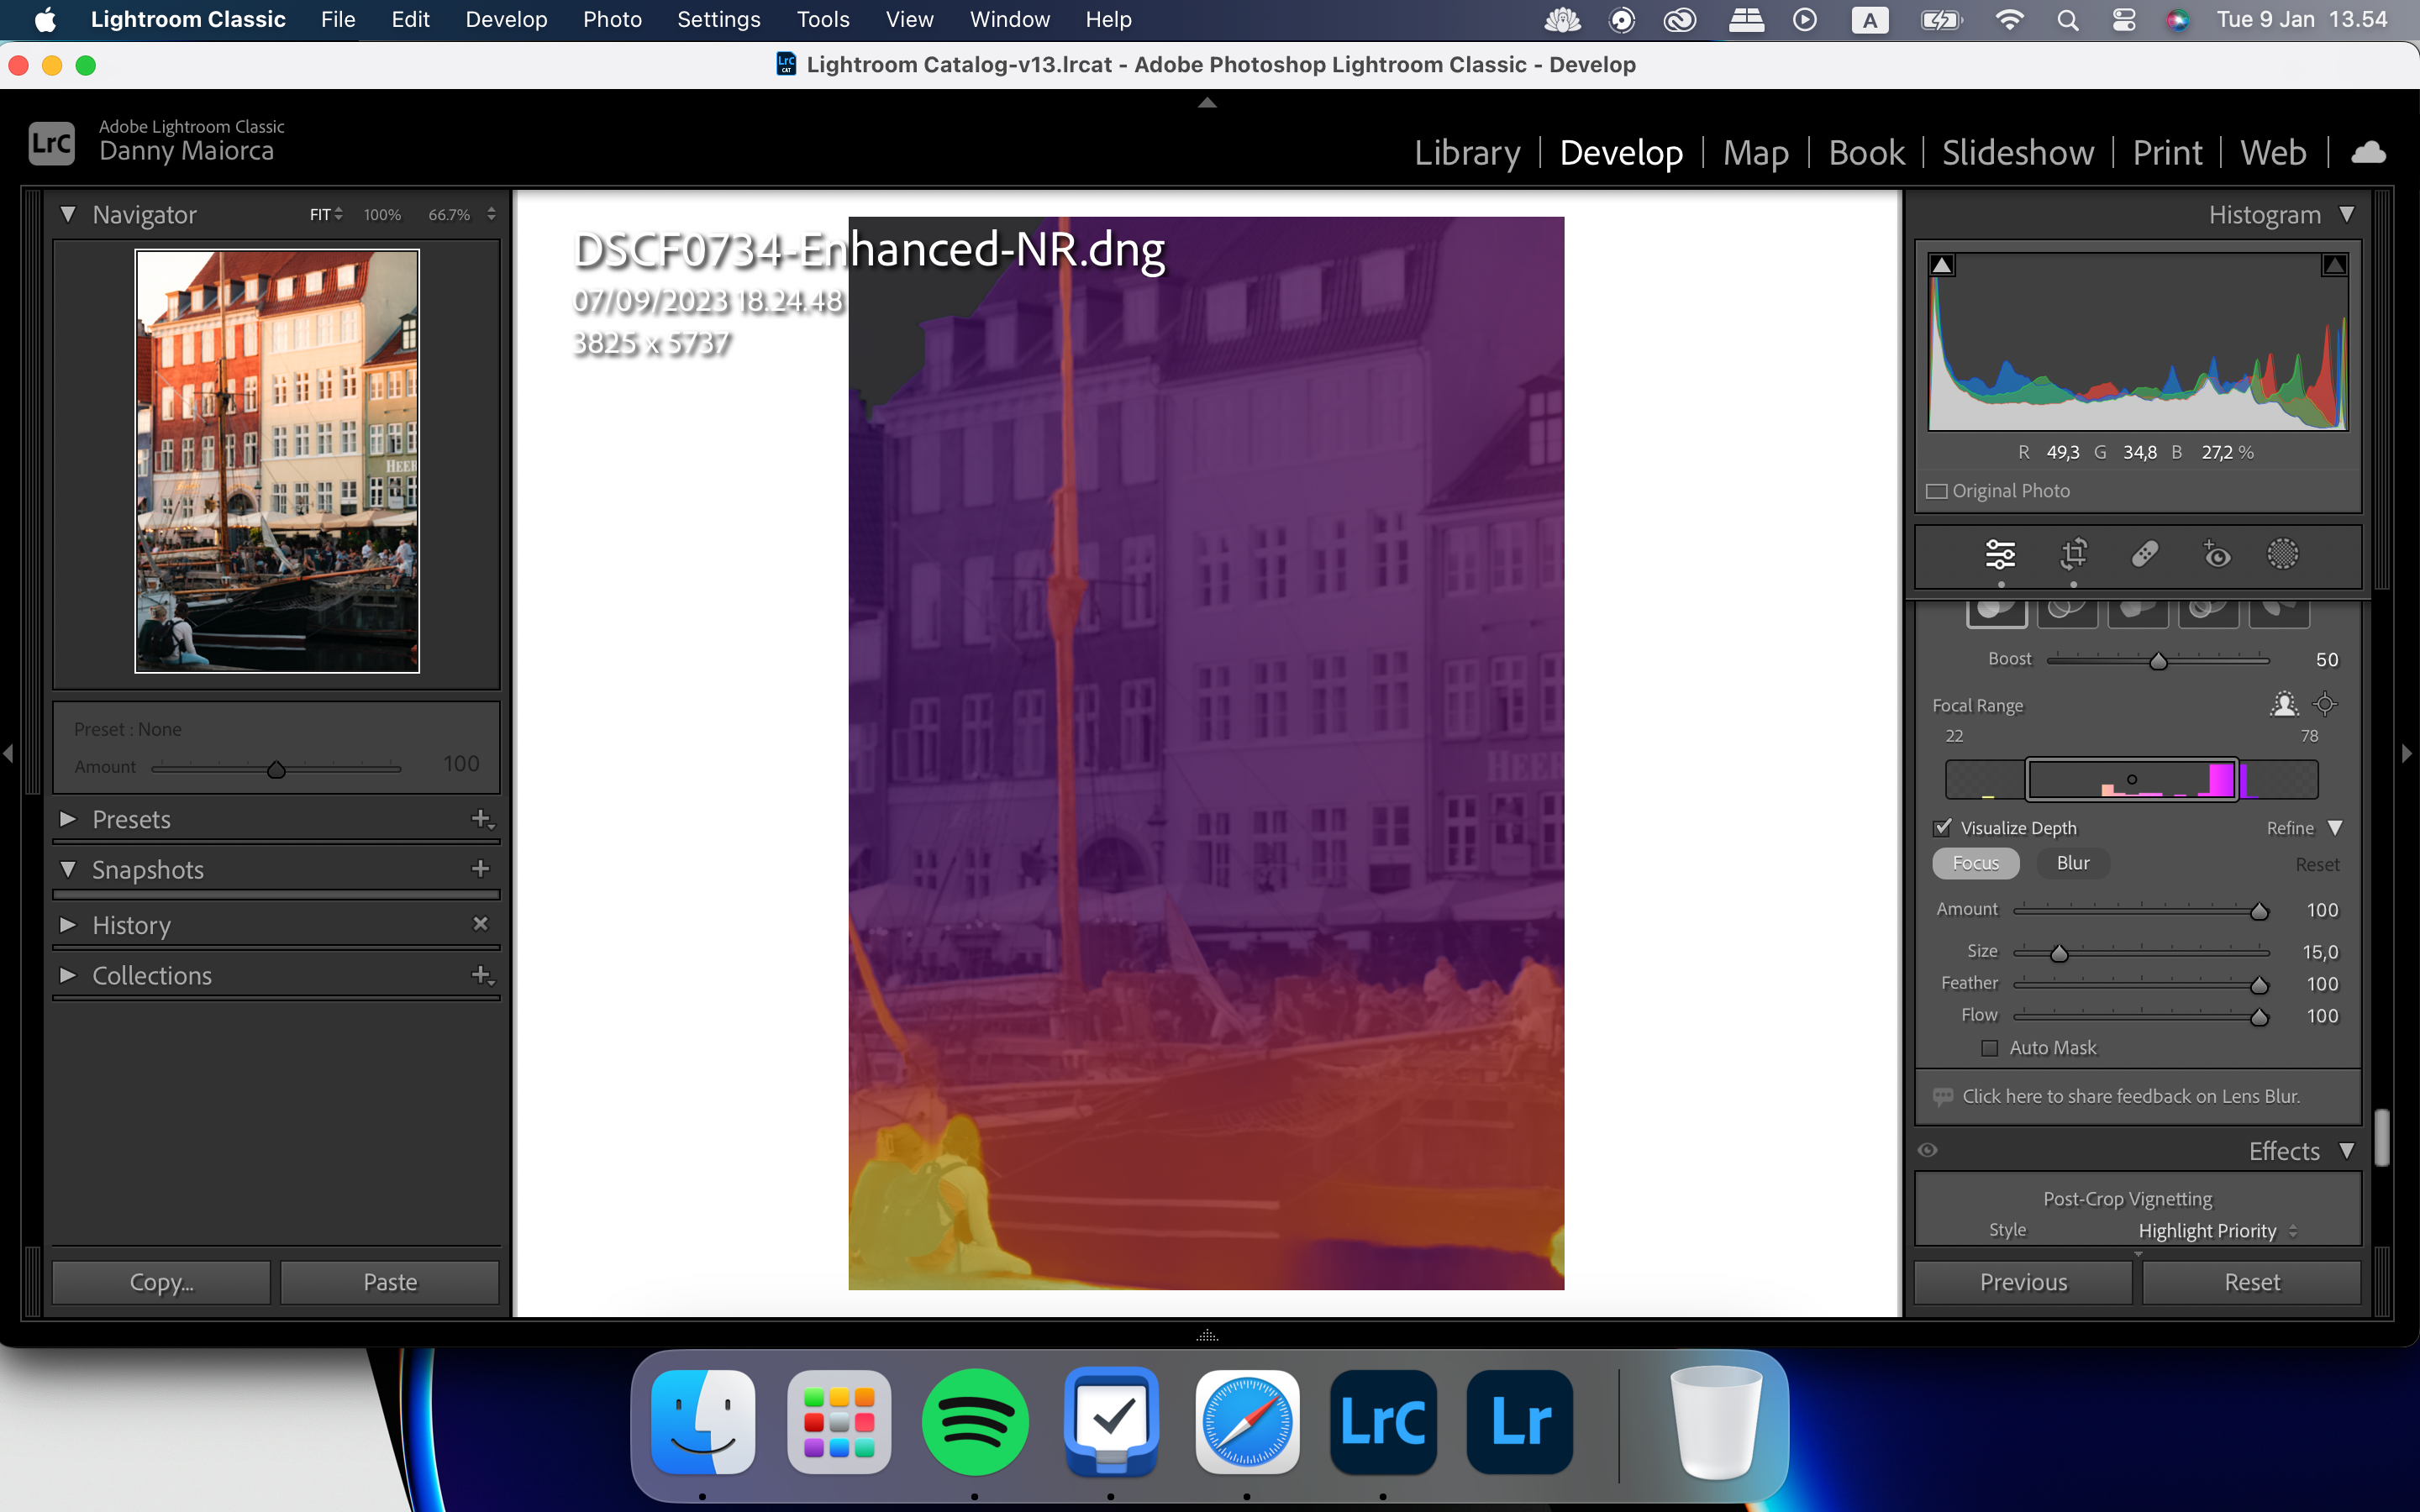Expand the History panel
This screenshot has width=2420, height=1512.
coord(65,923)
